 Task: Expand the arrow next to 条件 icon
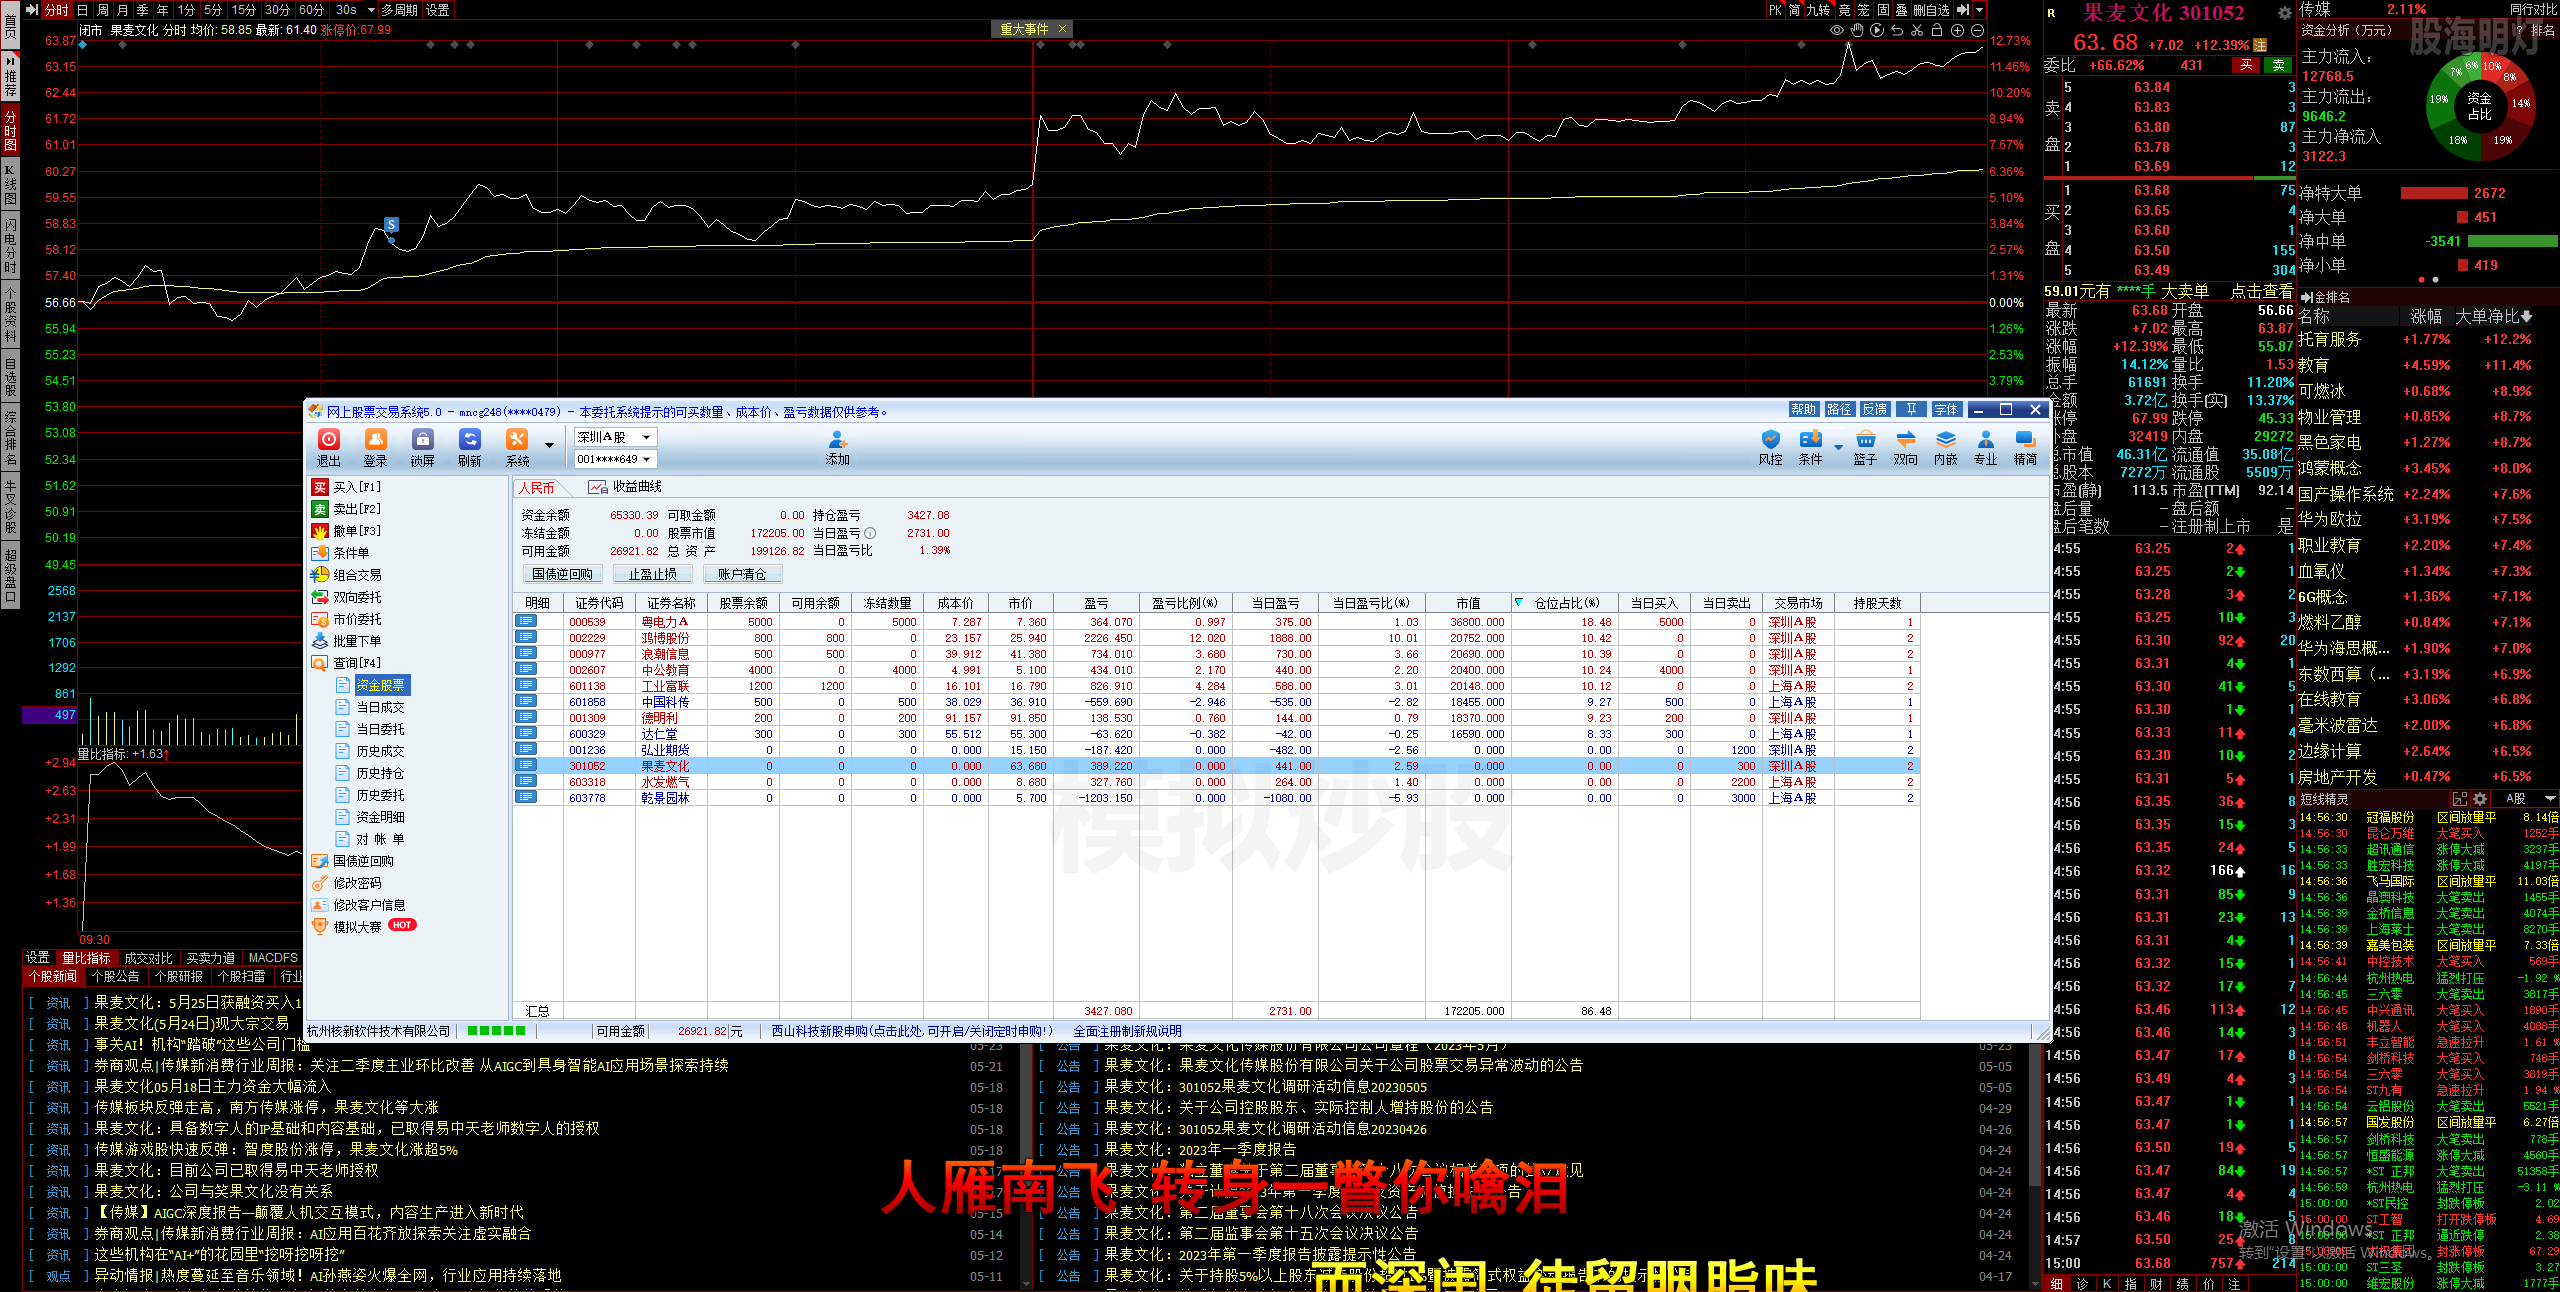click(1838, 447)
